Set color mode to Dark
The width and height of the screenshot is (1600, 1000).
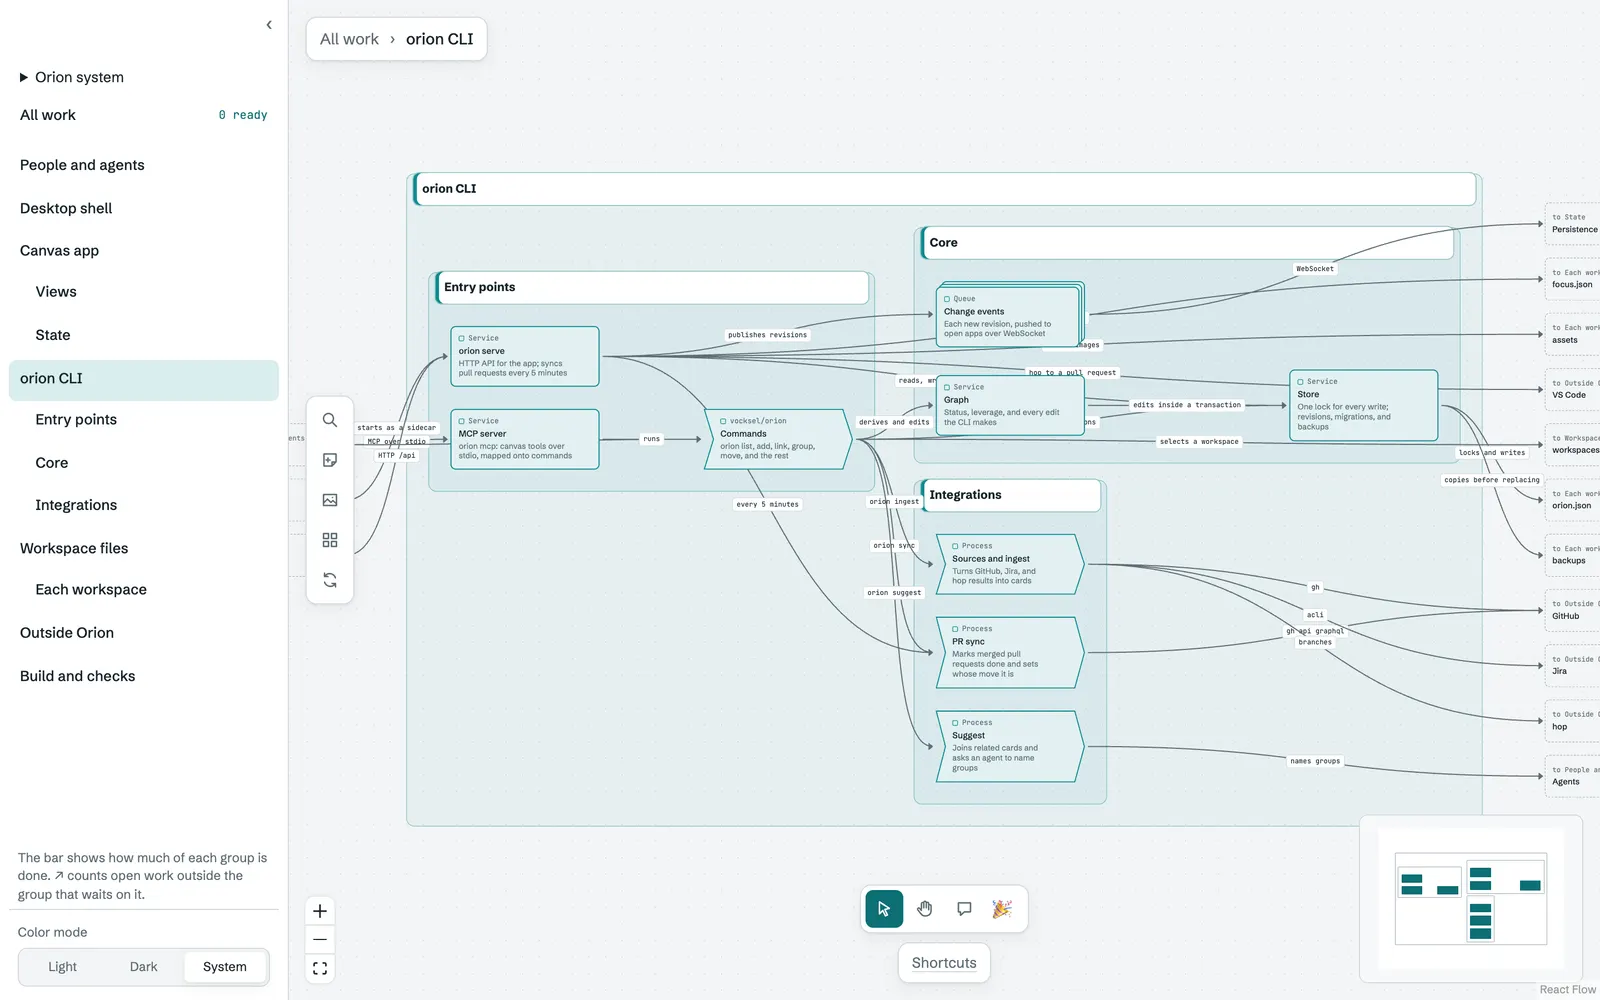click(x=144, y=967)
